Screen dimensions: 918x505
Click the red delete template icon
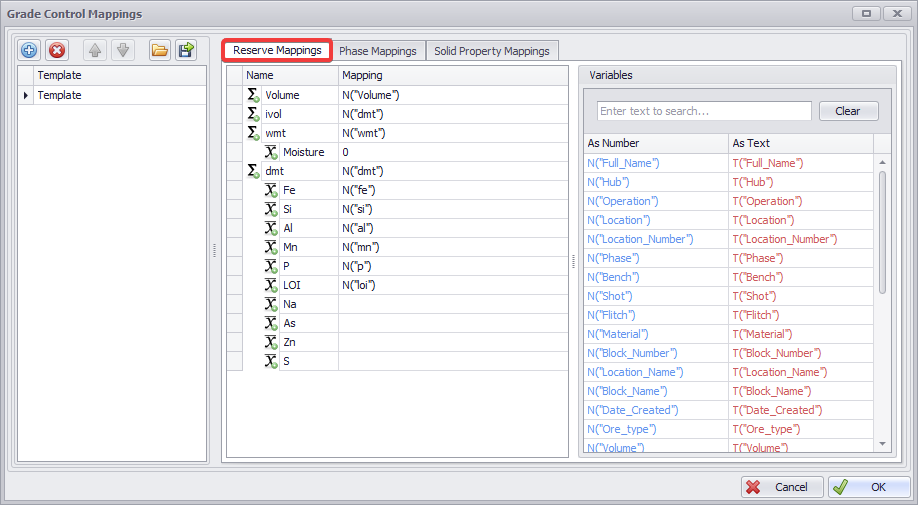pos(57,50)
